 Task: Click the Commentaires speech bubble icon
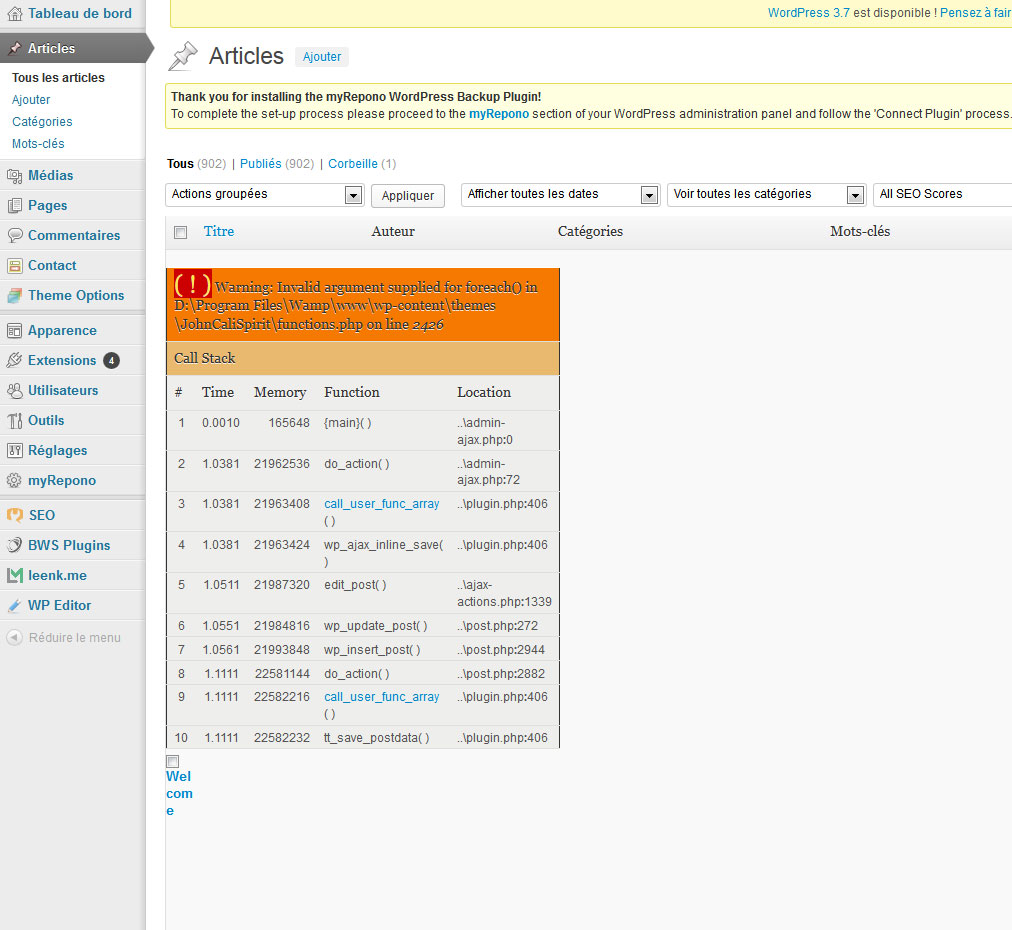click(x=14, y=236)
